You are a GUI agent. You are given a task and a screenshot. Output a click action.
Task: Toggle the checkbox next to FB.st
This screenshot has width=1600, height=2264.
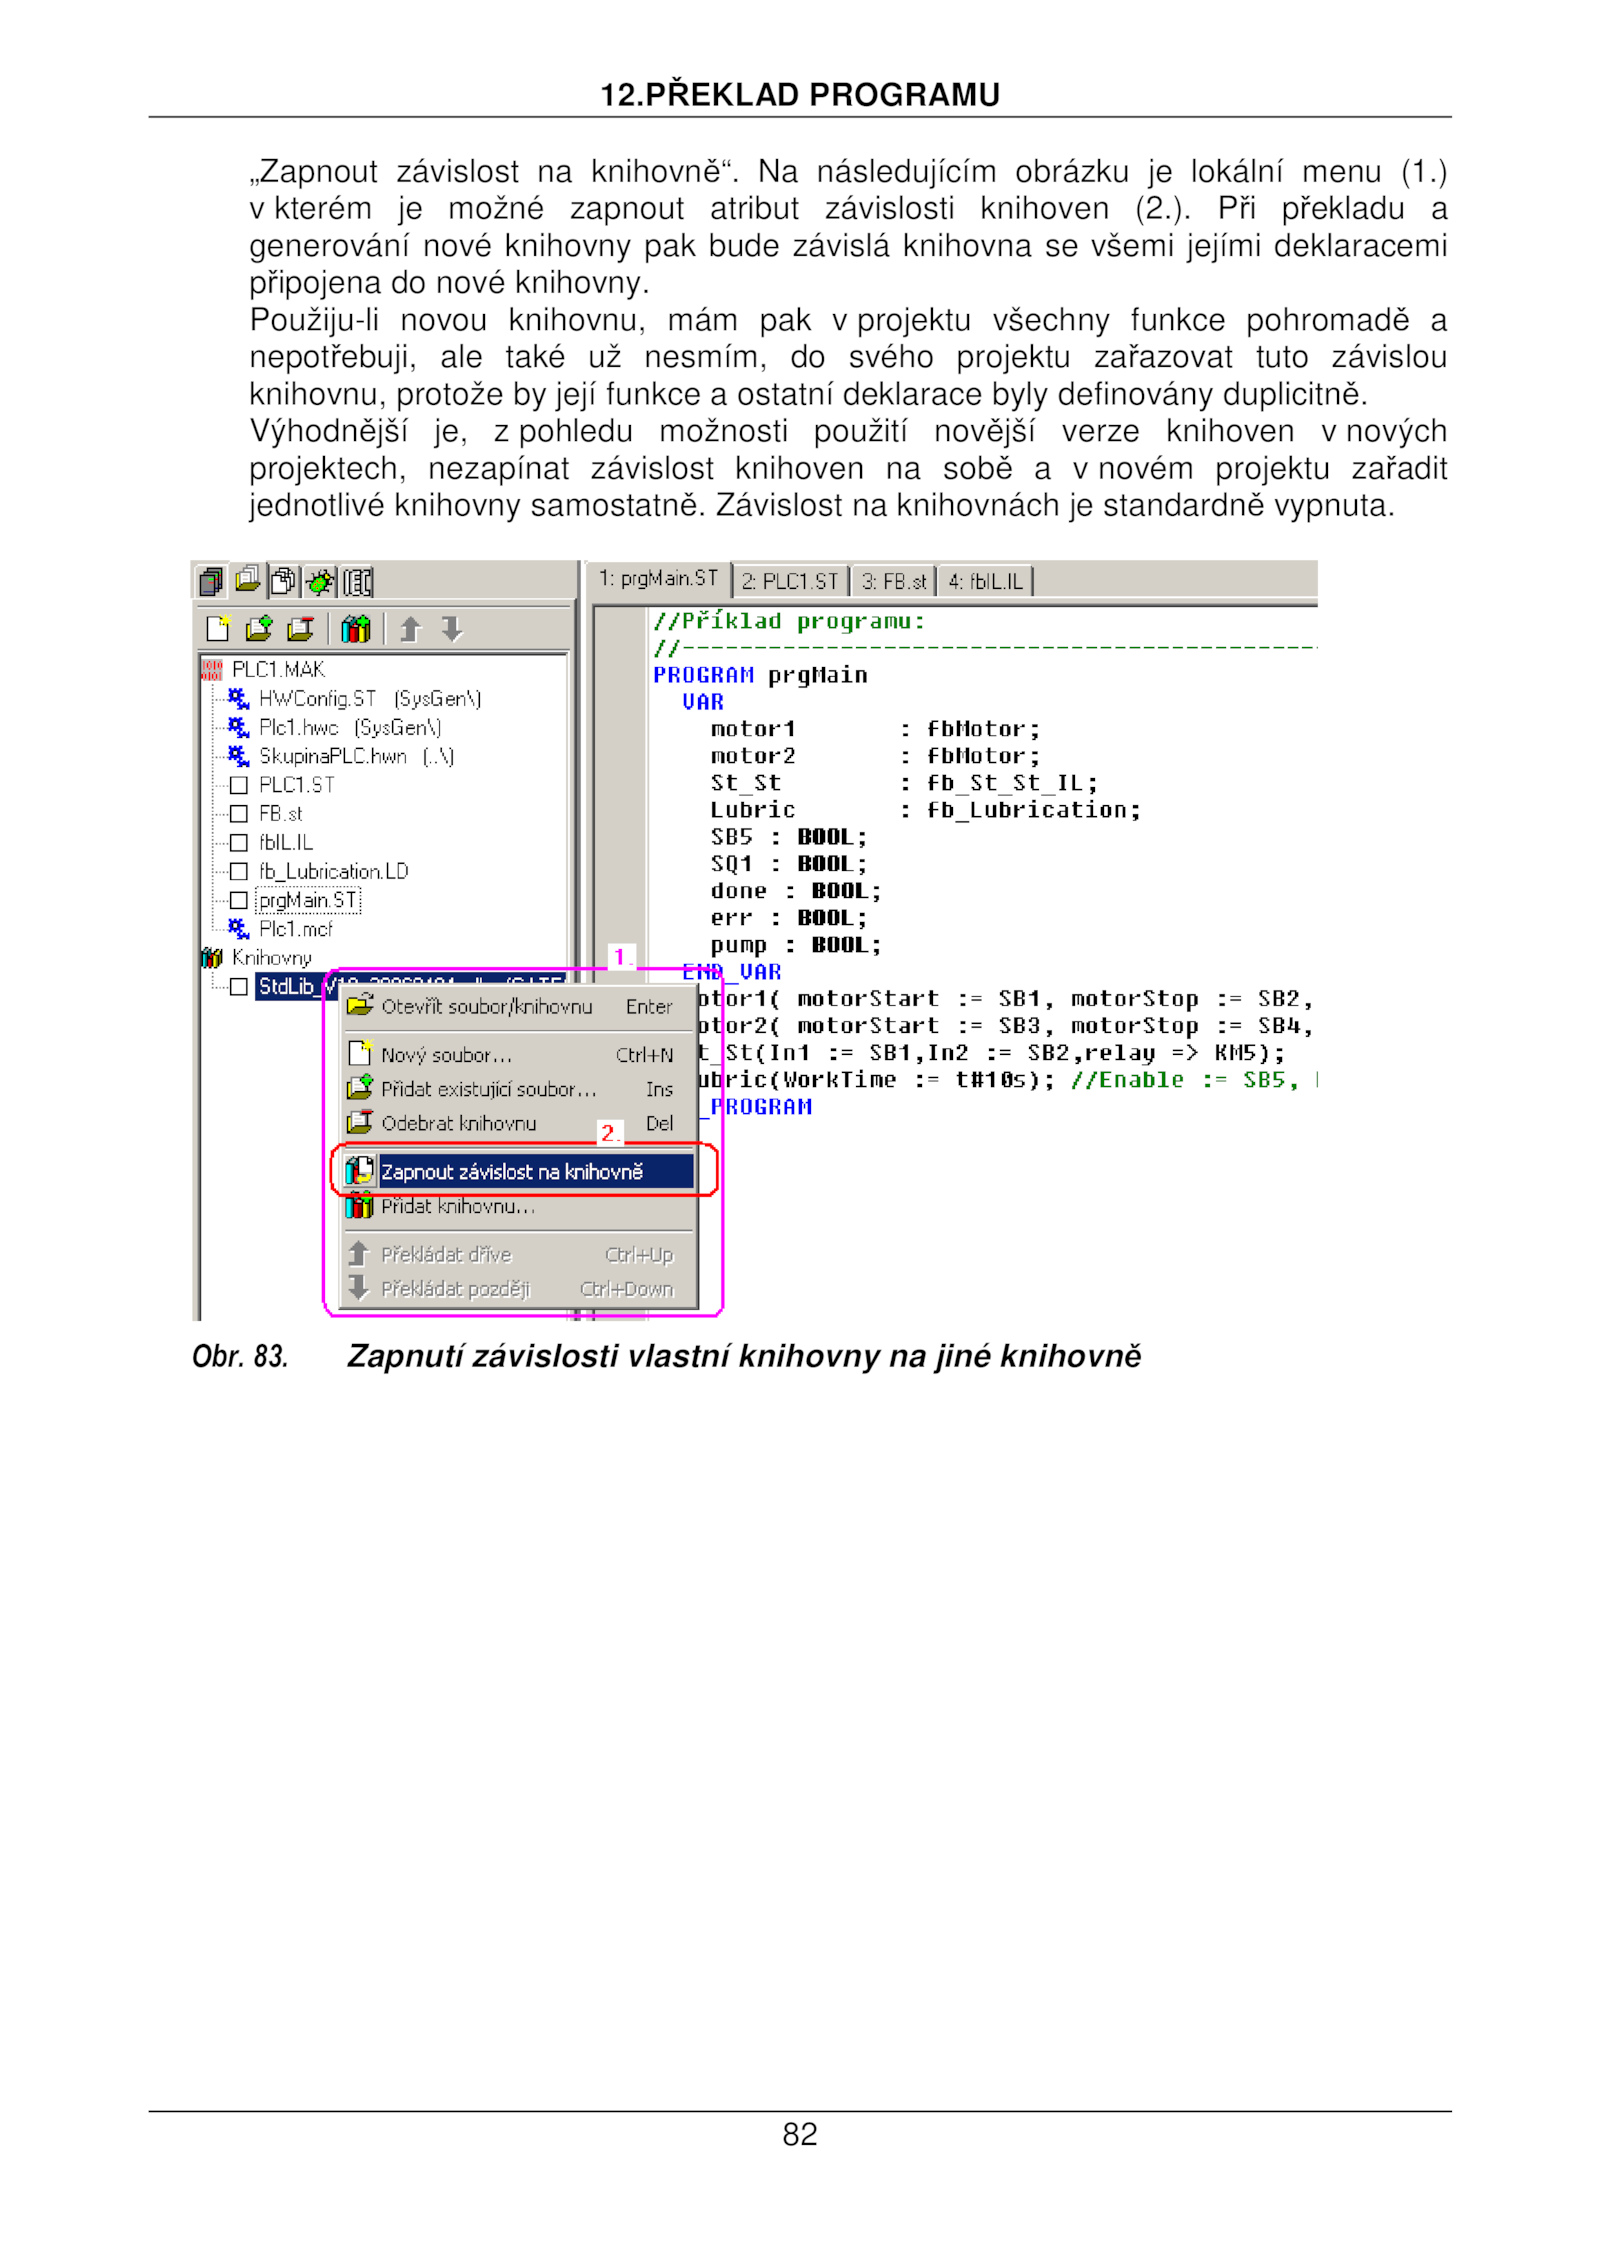[238, 814]
